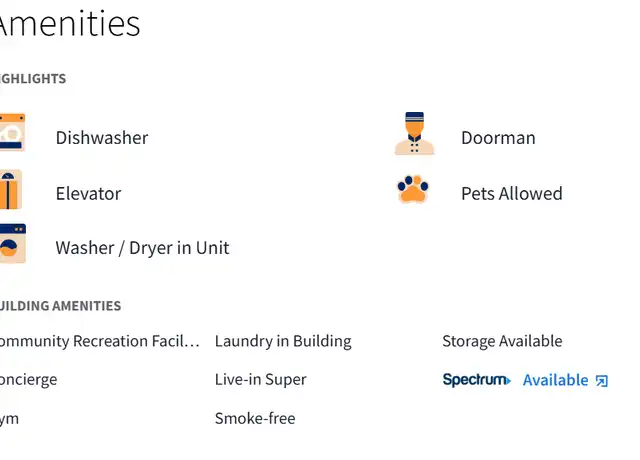Click the Pets Allowed text
Screen dimensions: 640x460
click(511, 193)
